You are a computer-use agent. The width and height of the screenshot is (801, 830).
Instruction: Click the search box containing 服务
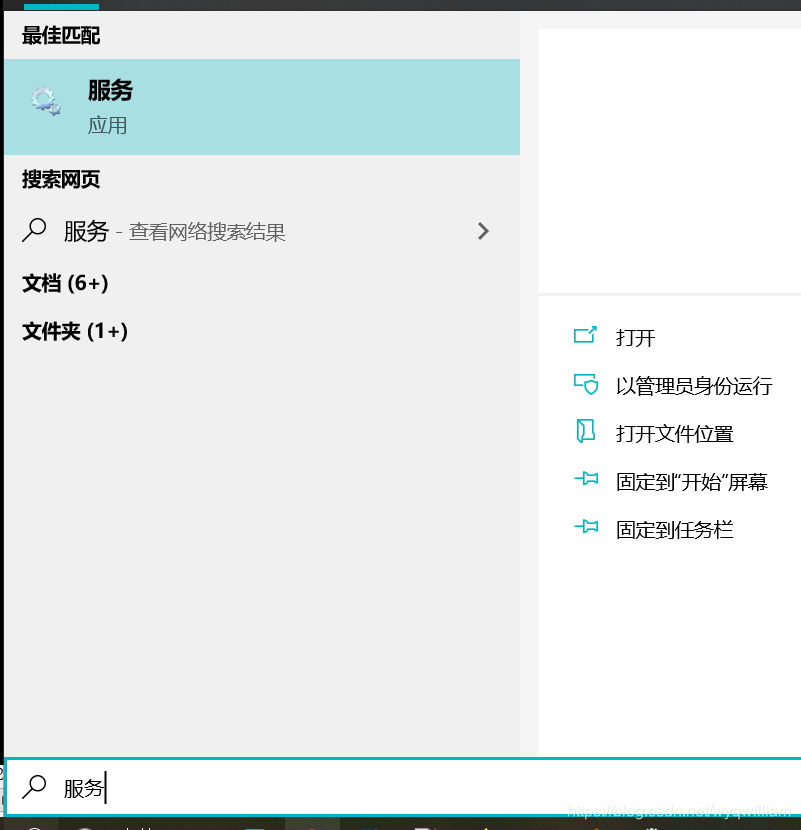pyautogui.click(x=402, y=787)
